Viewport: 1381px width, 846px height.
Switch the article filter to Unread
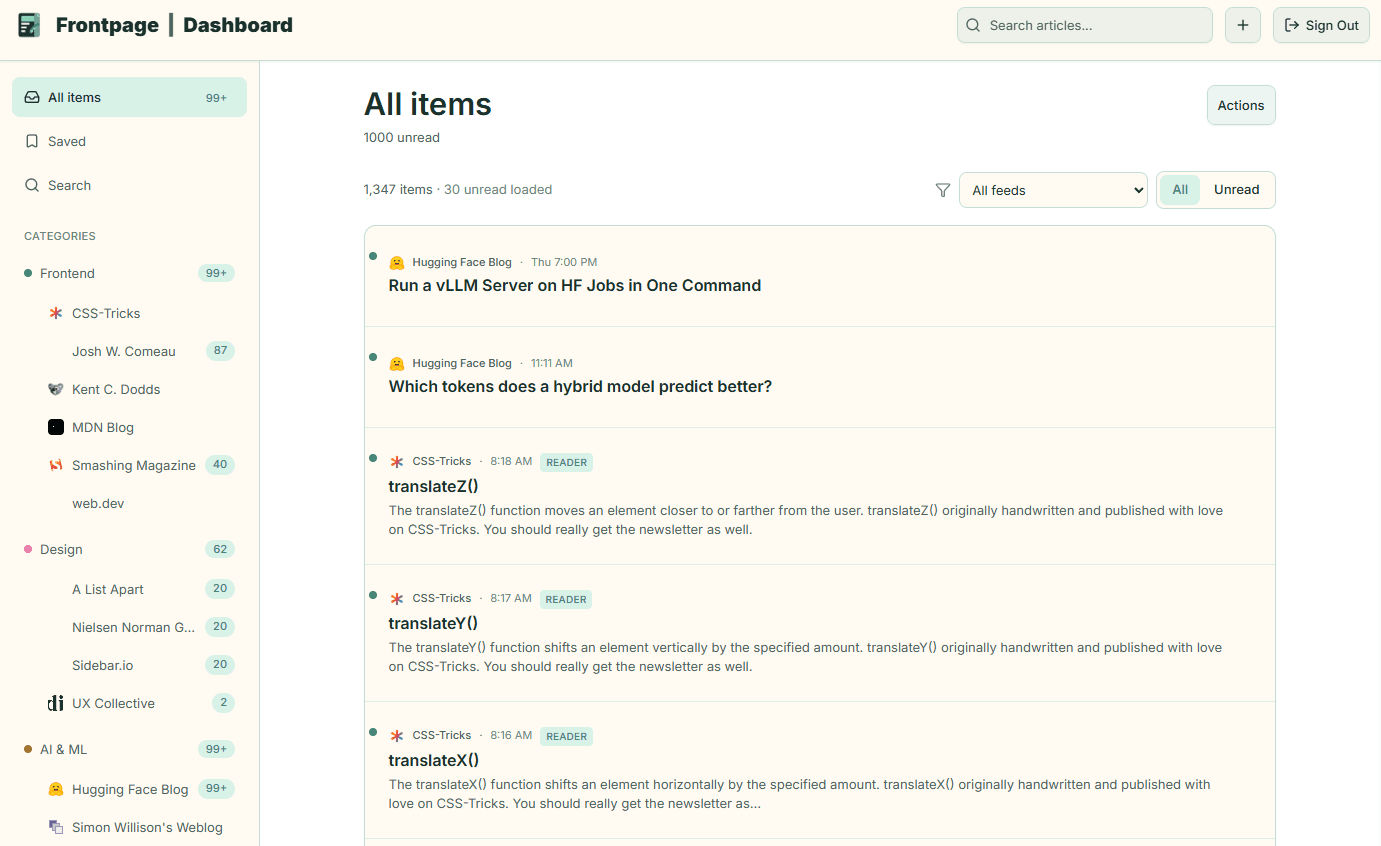[1236, 190]
